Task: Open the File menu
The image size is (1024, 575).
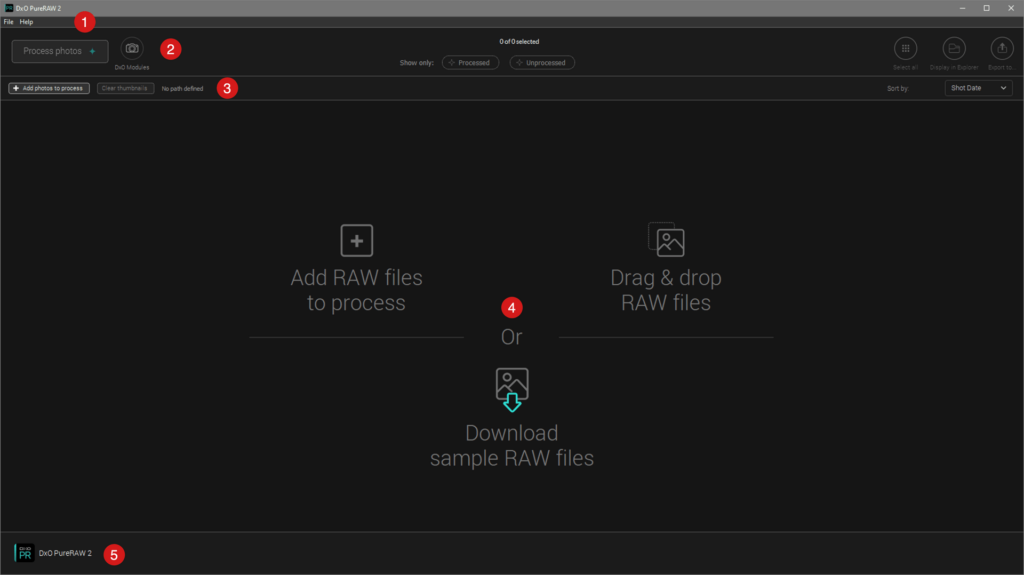Action: pos(8,22)
